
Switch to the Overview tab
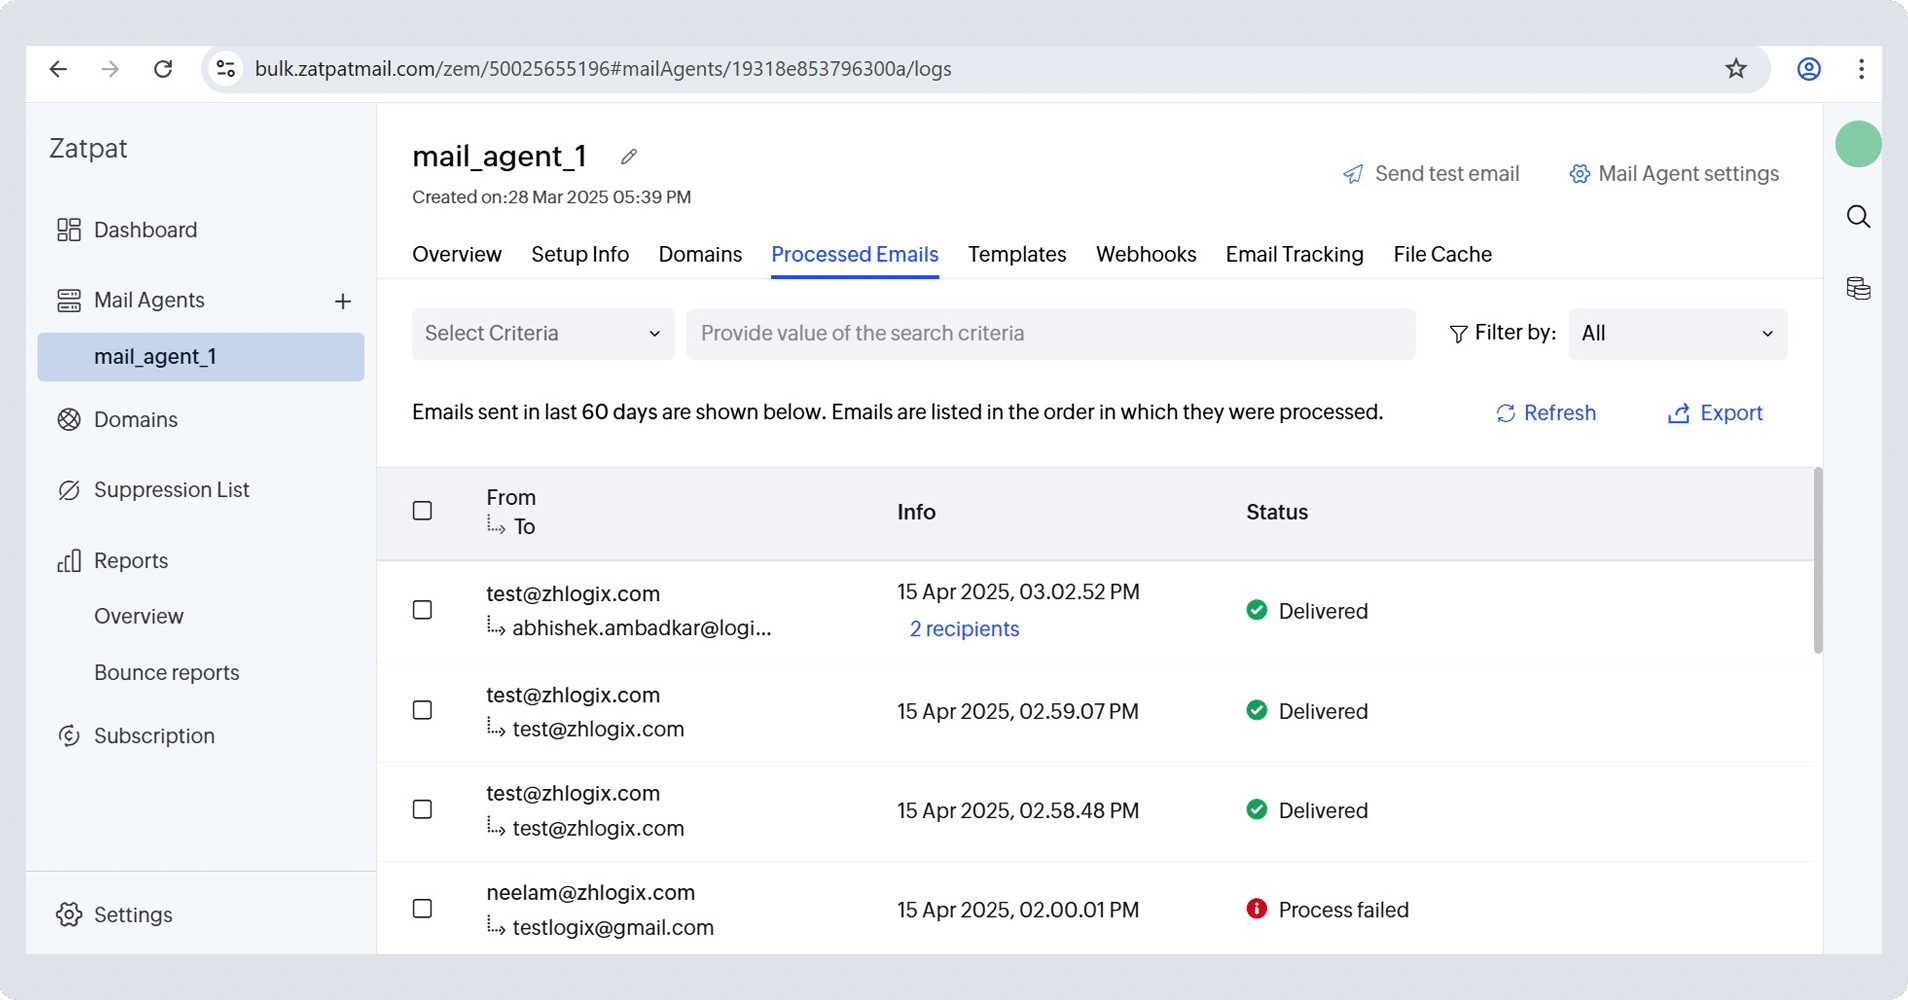457,255
